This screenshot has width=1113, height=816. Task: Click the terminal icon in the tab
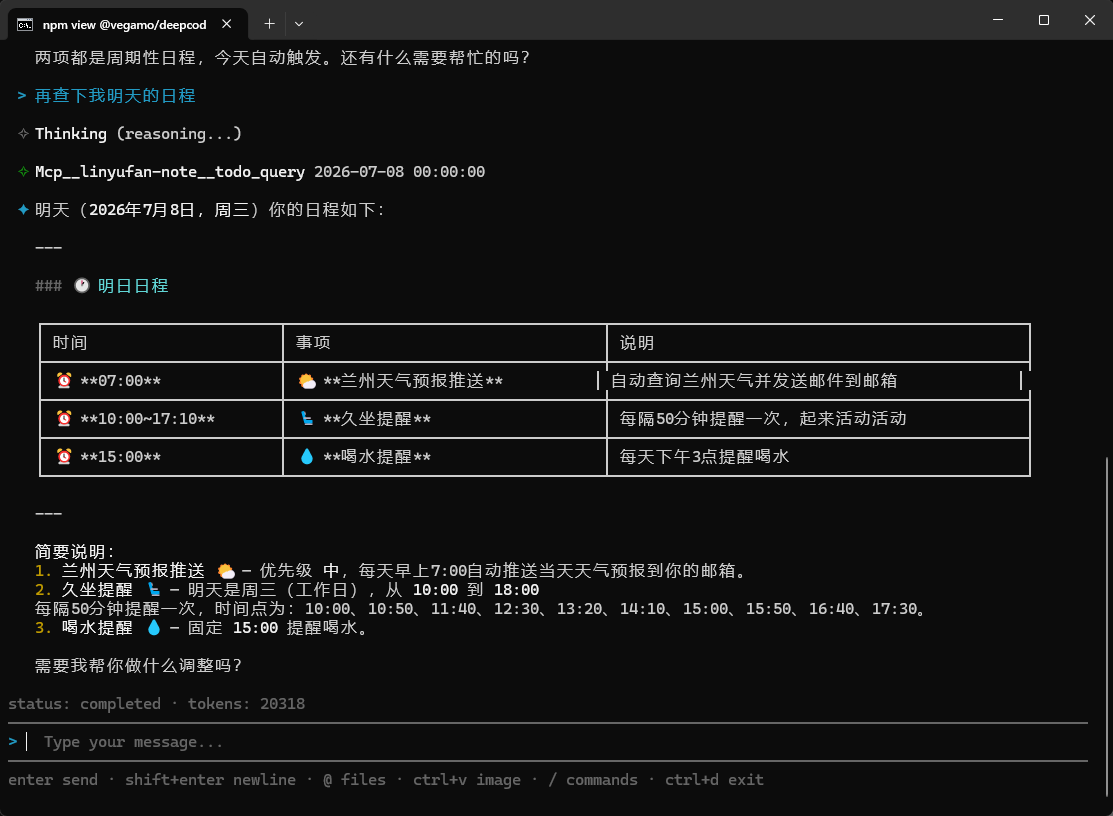pyautogui.click(x=25, y=25)
